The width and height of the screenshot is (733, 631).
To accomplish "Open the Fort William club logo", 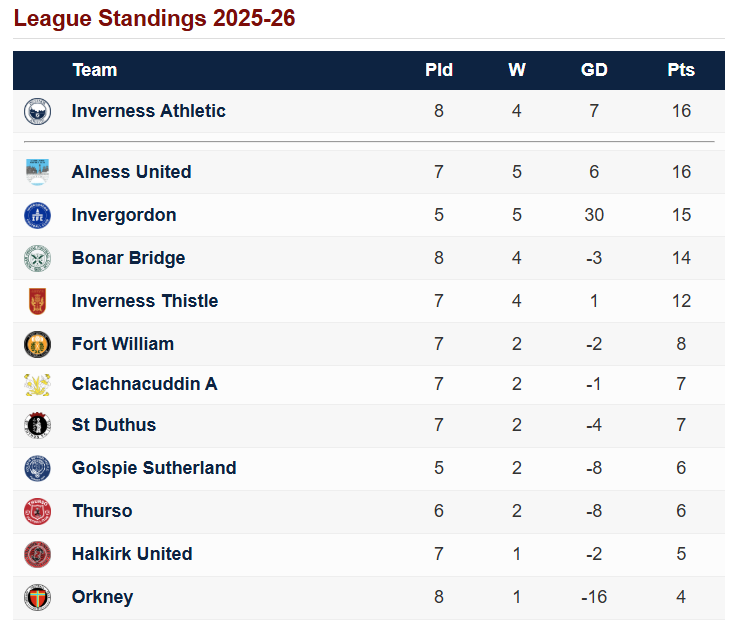I will click(37, 344).
